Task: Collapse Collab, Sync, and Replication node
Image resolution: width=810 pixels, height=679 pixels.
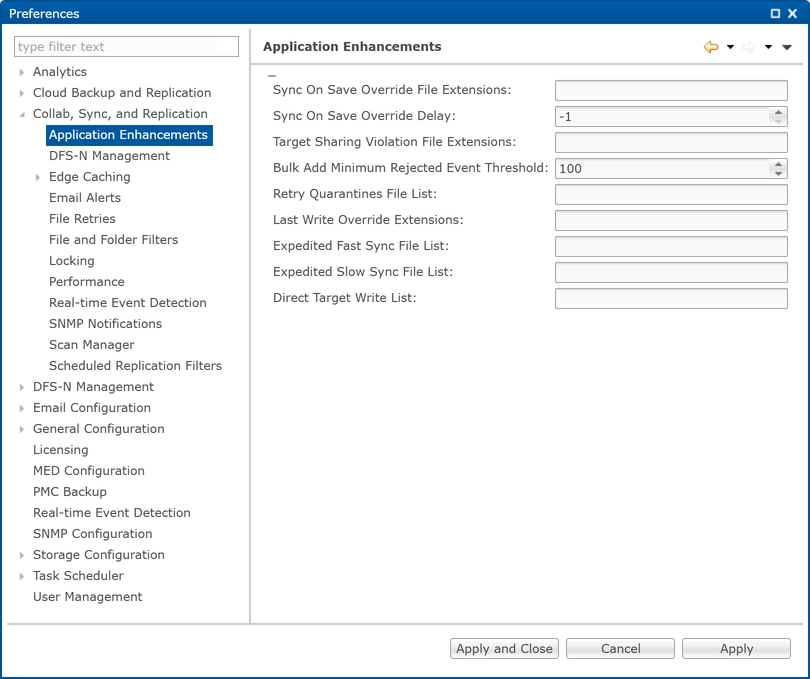Action: pos(22,114)
